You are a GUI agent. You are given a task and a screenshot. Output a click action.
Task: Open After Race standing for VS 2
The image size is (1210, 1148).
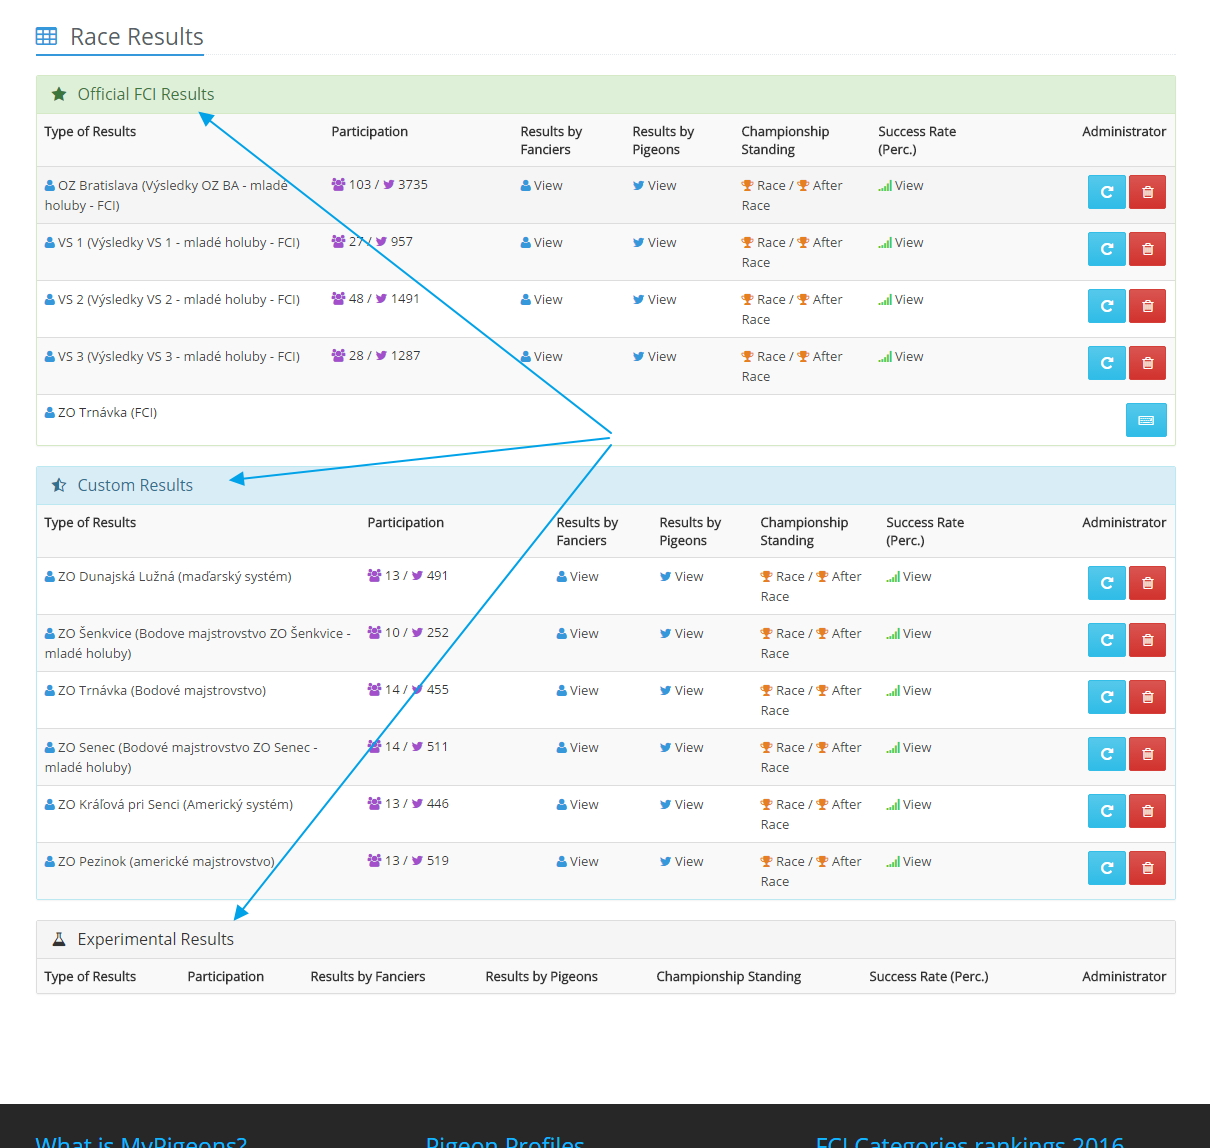(x=827, y=300)
